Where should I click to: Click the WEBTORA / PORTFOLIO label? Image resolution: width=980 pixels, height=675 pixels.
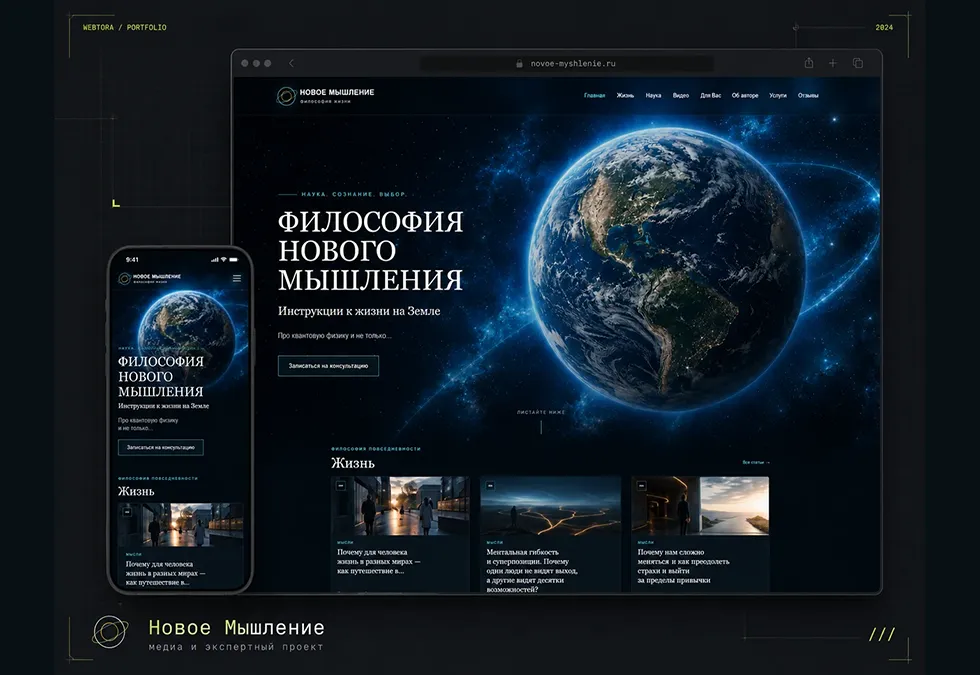(x=125, y=28)
